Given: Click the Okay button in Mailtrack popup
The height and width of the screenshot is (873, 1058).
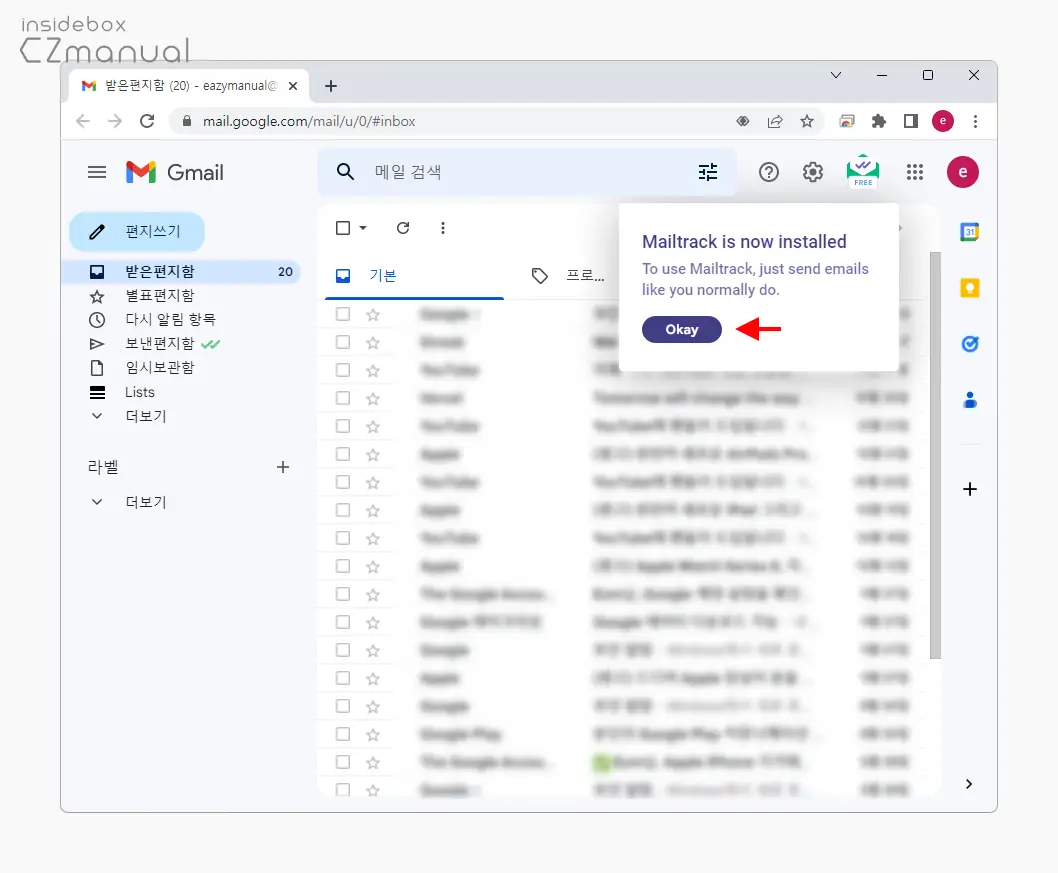Looking at the screenshot, I should (x=681, y=329).
